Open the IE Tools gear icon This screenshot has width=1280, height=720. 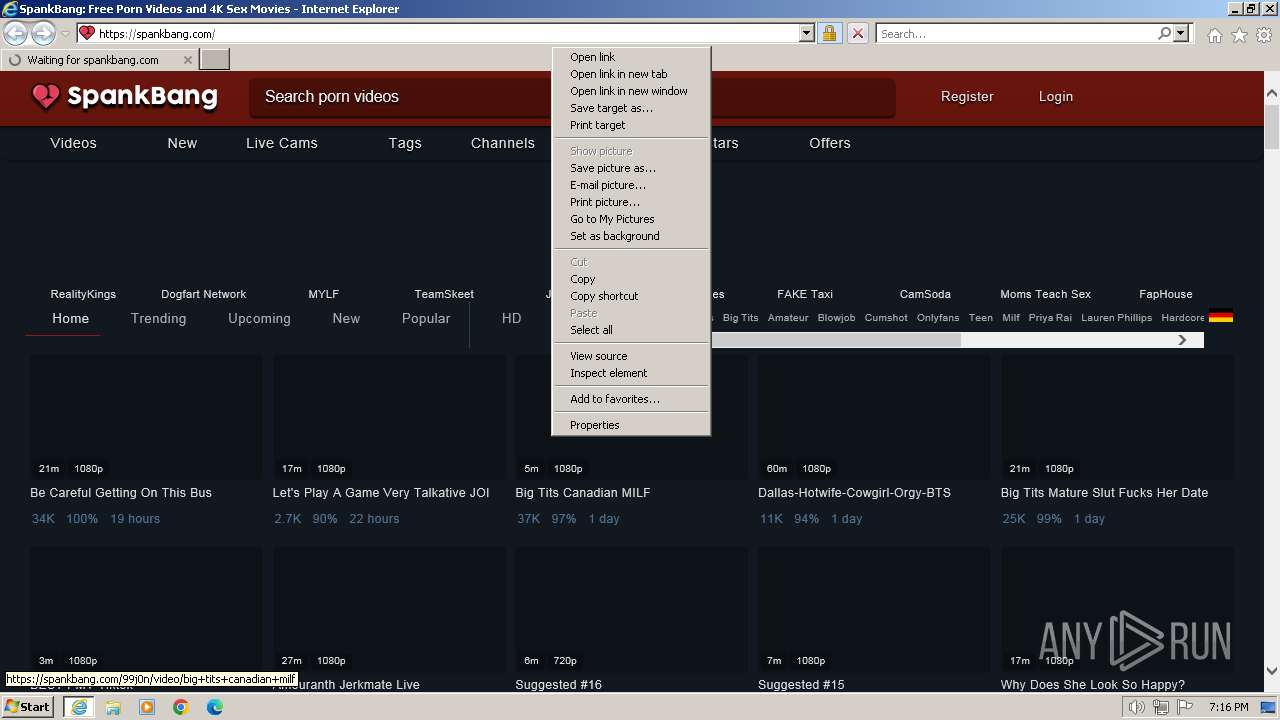click(x=1264, y=35)
